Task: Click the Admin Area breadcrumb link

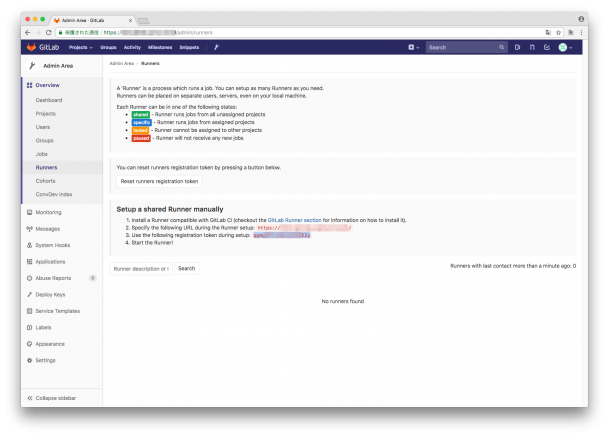Action: pyautogui.click(x=122, y=63)
